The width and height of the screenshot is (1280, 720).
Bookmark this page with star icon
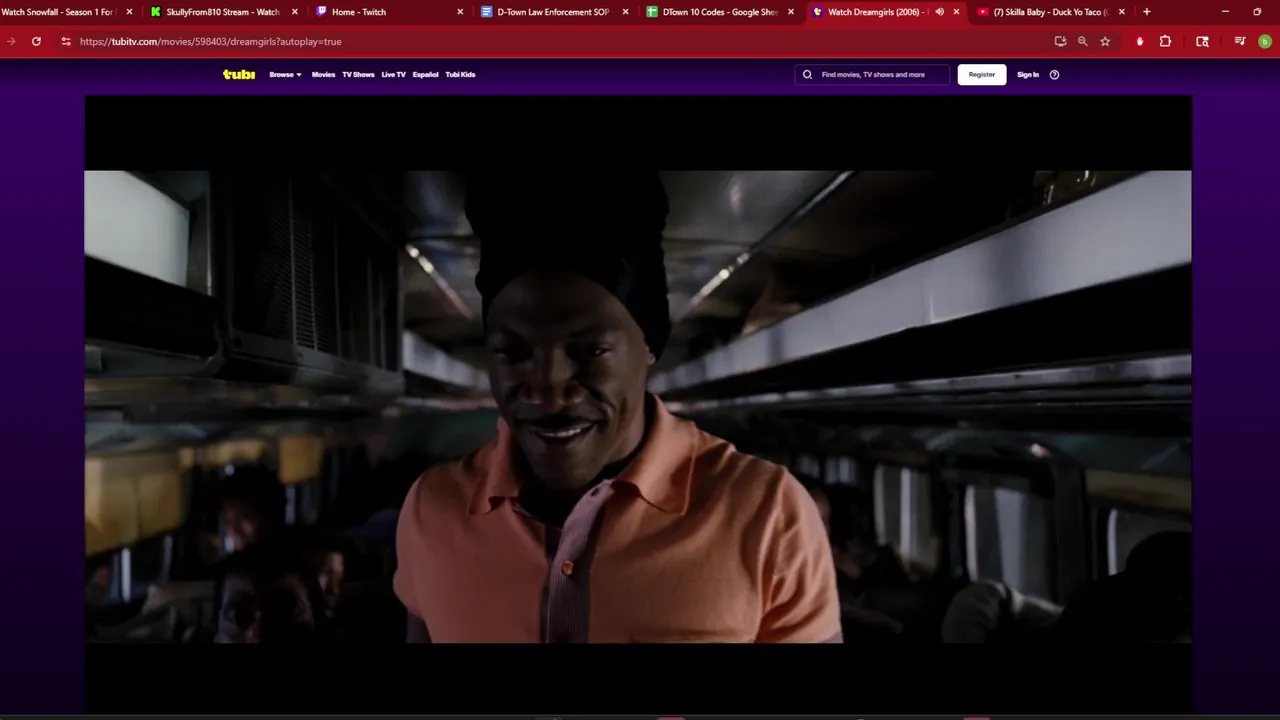coord(1105,41)
